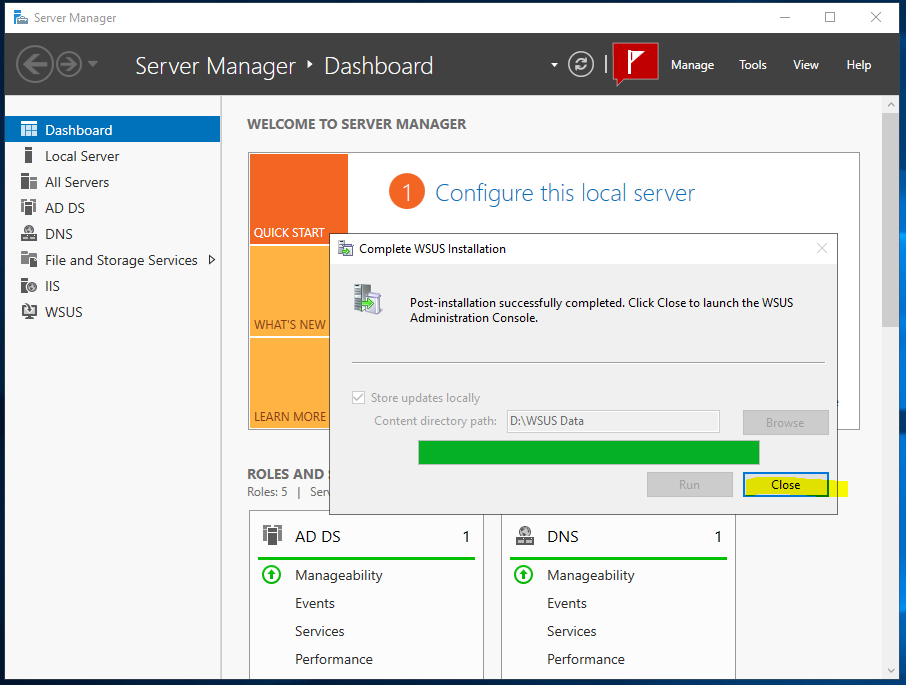
Task: Close the Complete WSUS Installation dialog with X
Action: [x=822, y=248]
